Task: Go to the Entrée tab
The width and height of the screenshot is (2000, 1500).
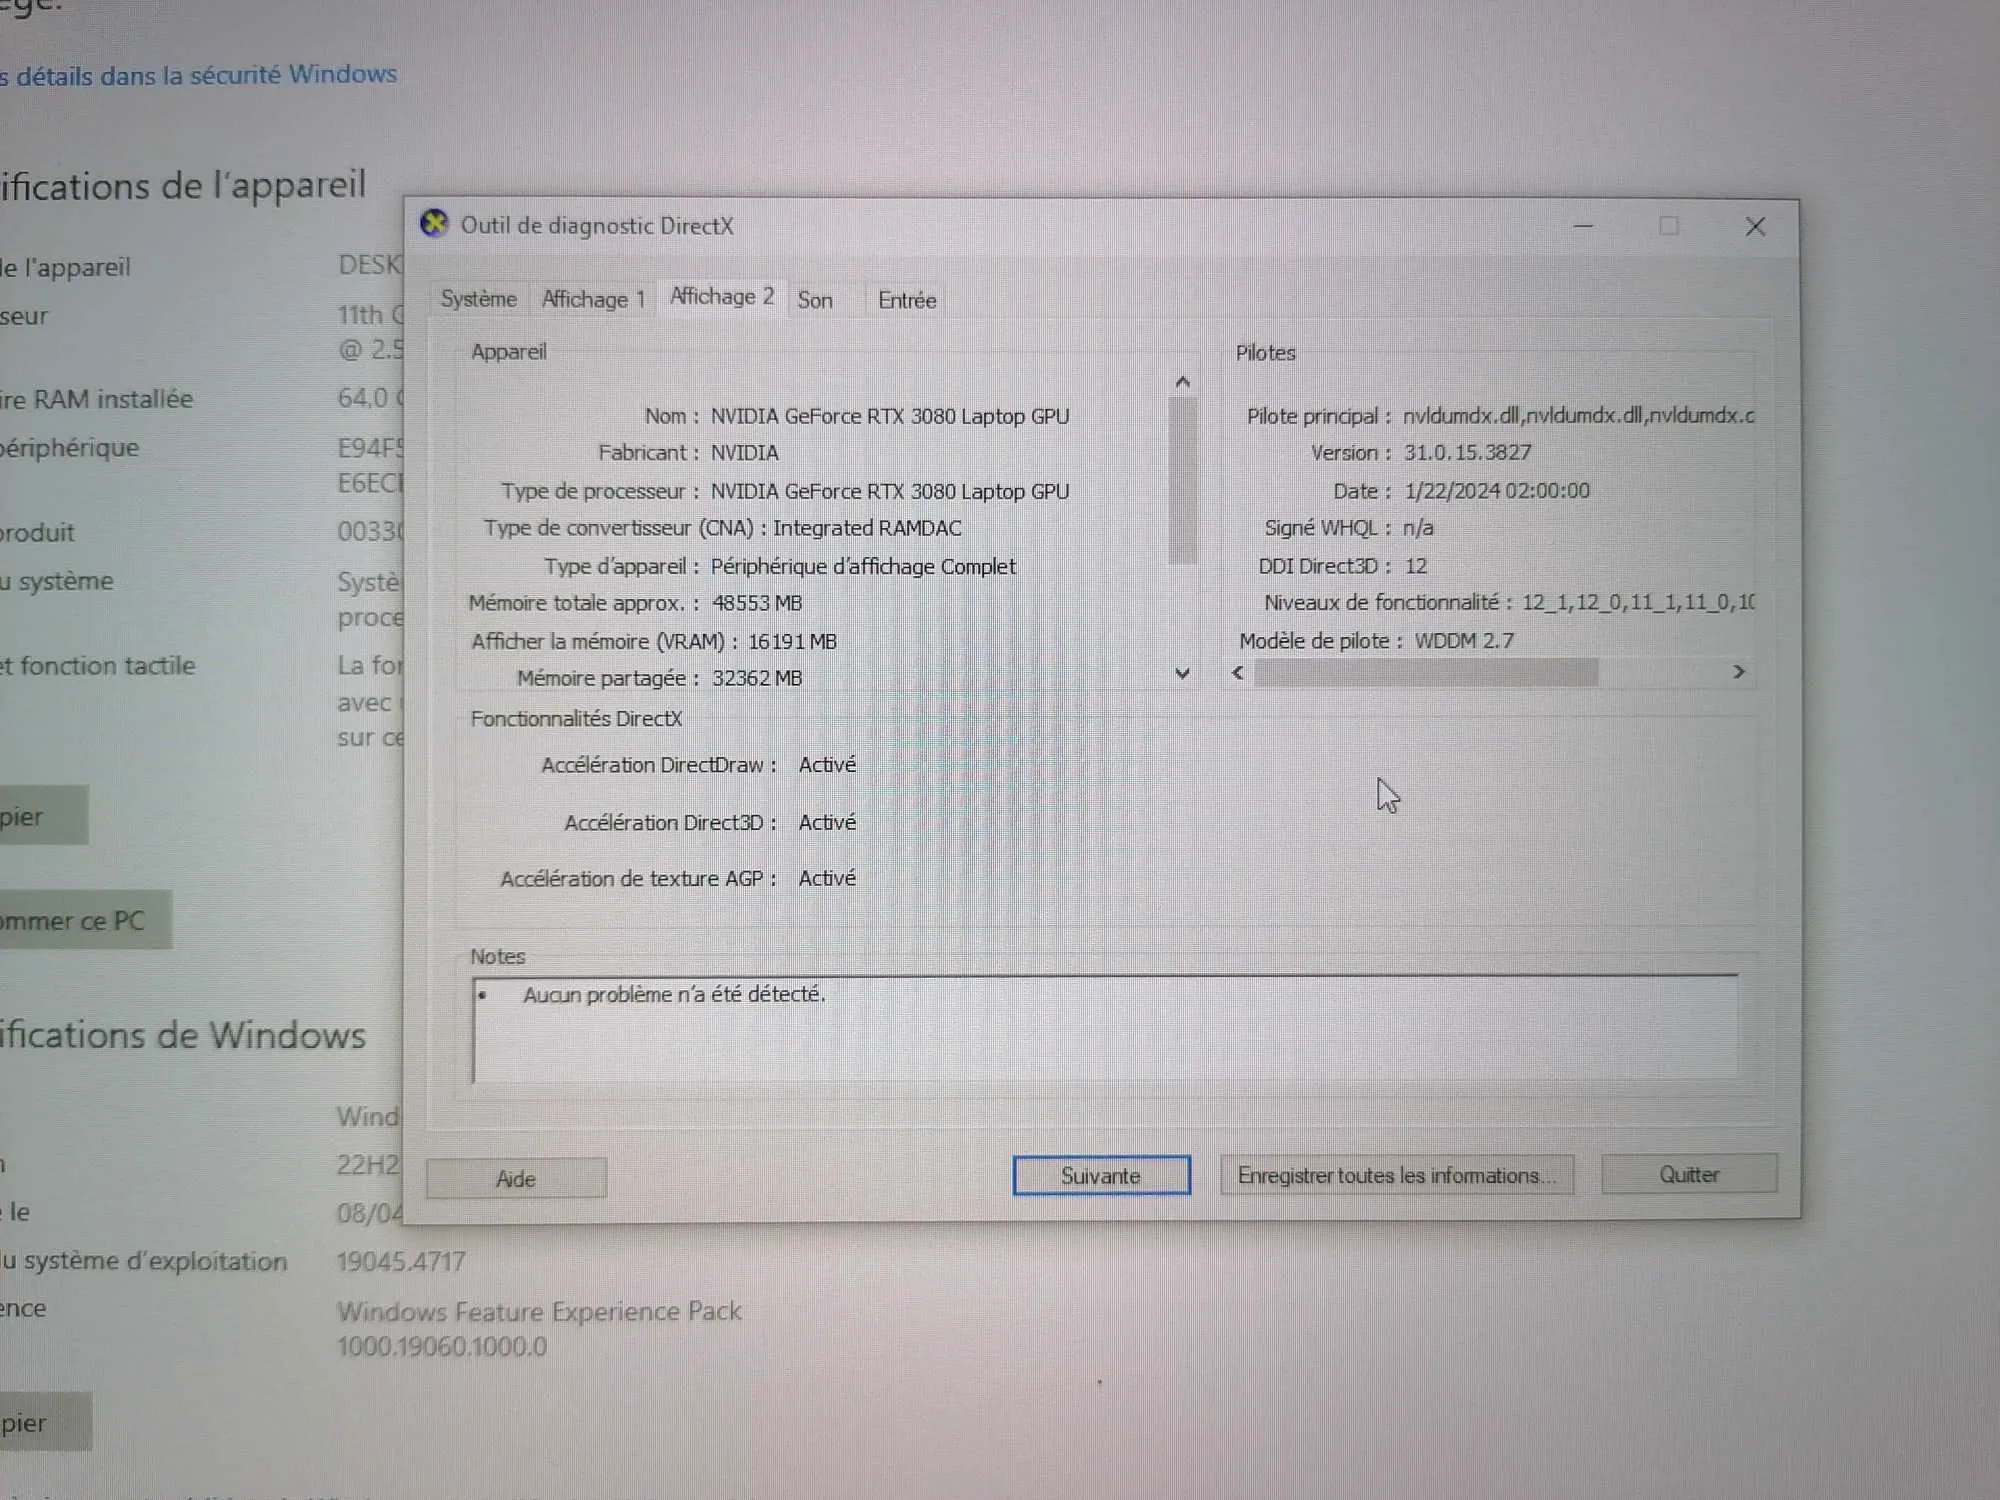Action: [x=907, y=300]
